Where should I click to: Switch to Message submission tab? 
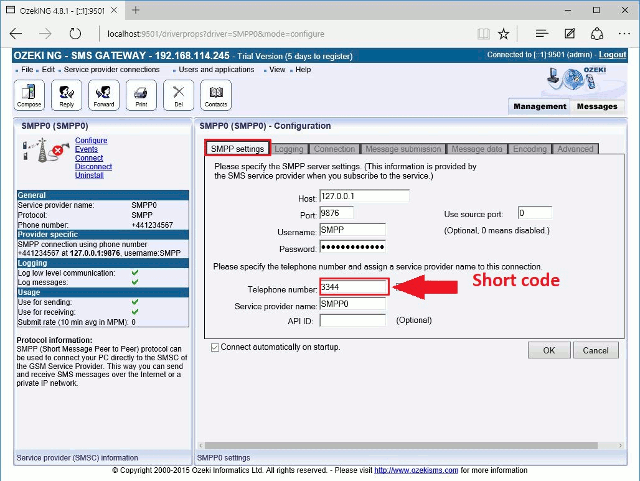(403, 149)
